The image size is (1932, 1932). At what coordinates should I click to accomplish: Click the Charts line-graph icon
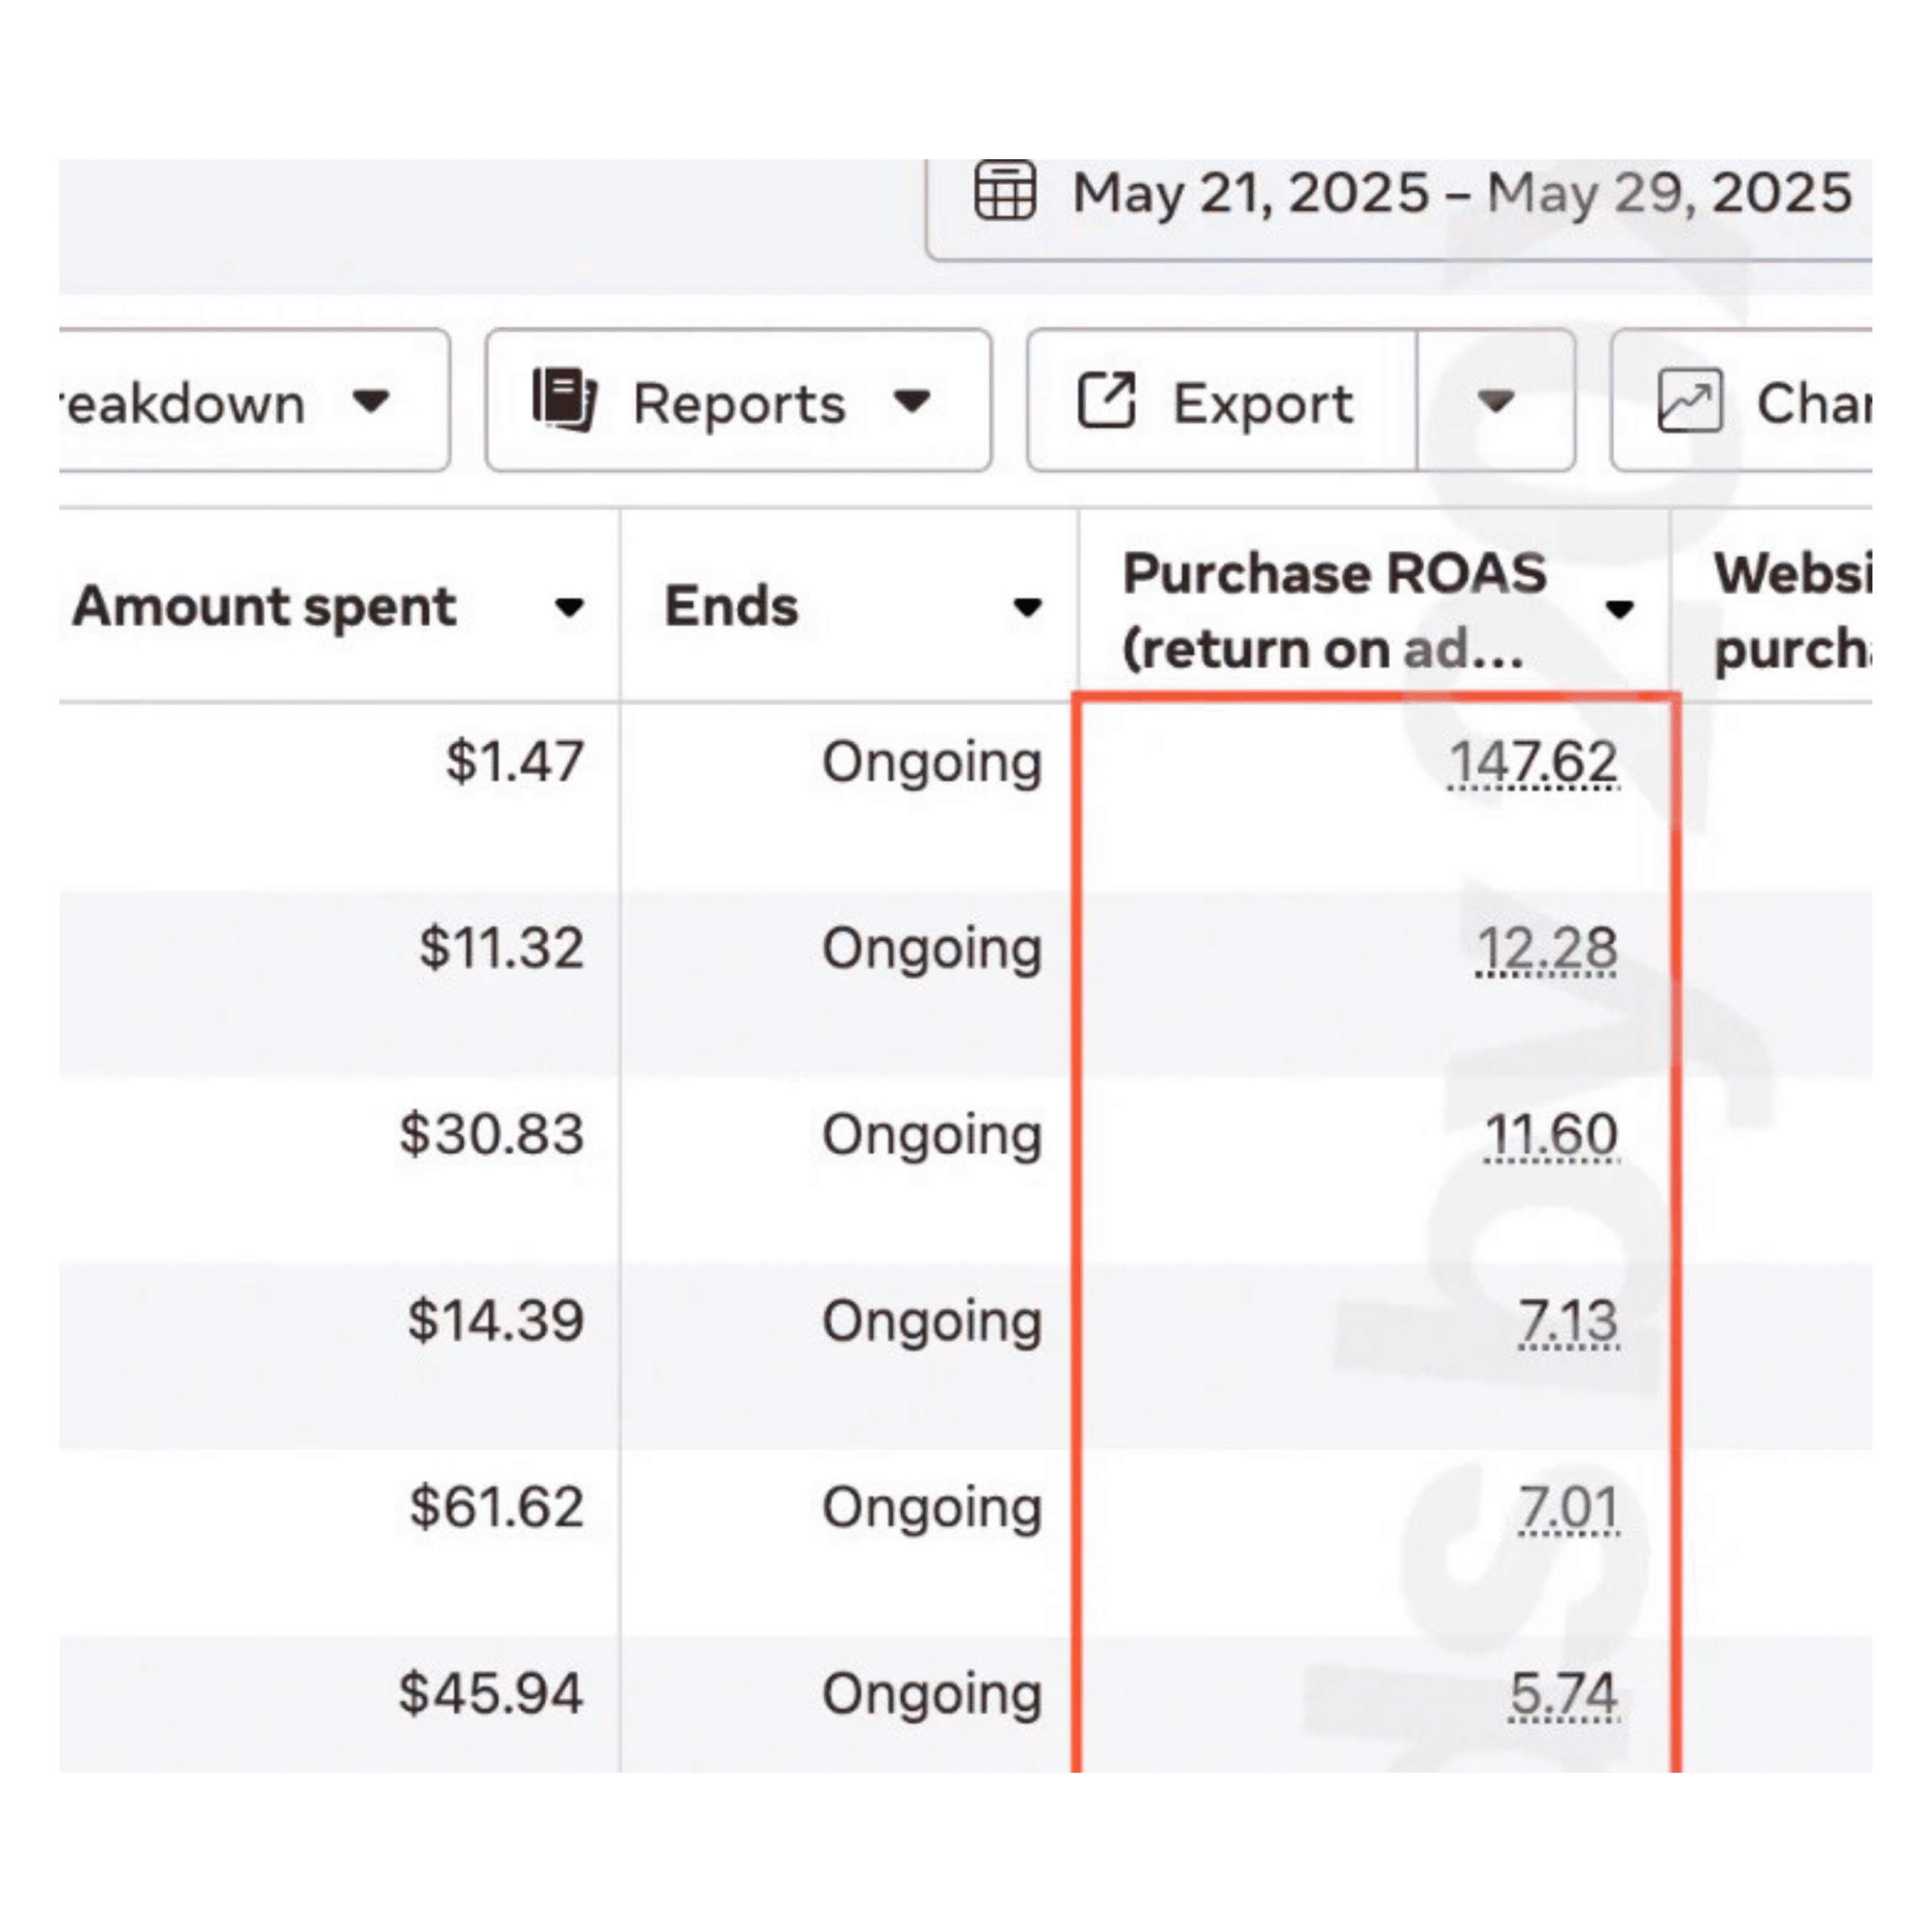(x=1689, y=401)
